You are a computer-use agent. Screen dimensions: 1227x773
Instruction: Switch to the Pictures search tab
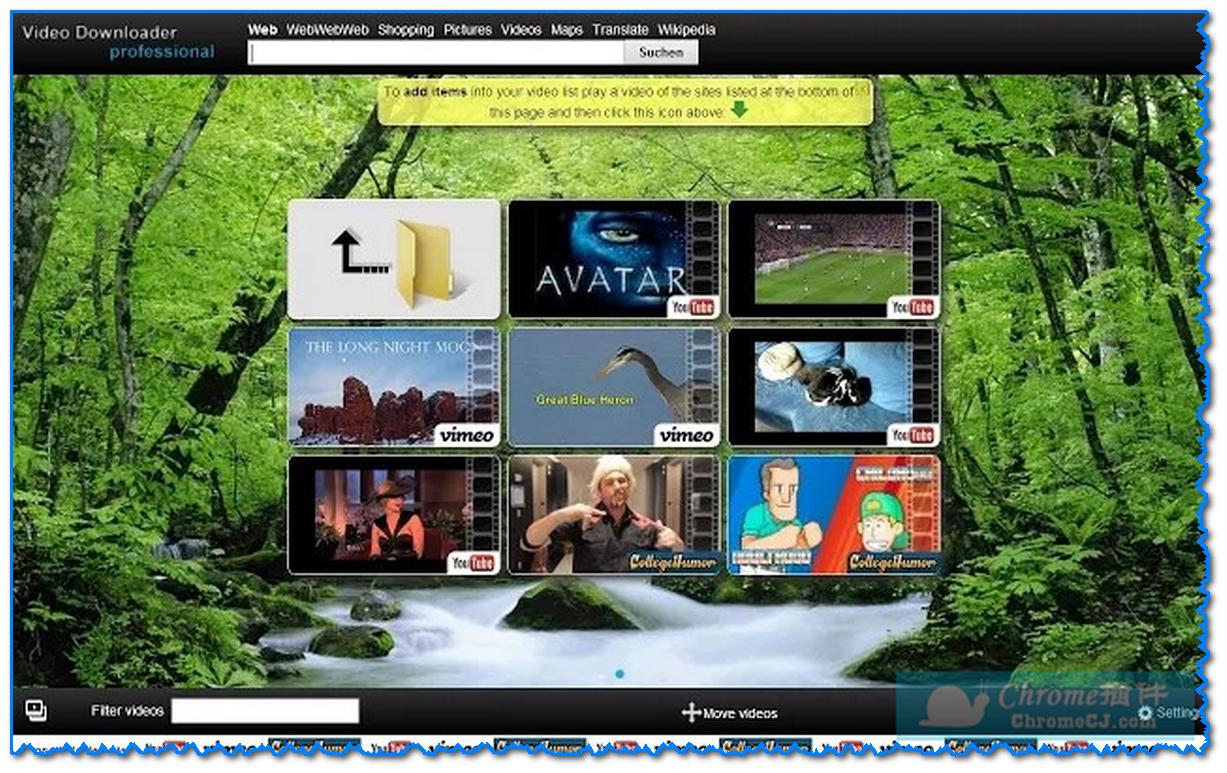click(x=468, y=30)
